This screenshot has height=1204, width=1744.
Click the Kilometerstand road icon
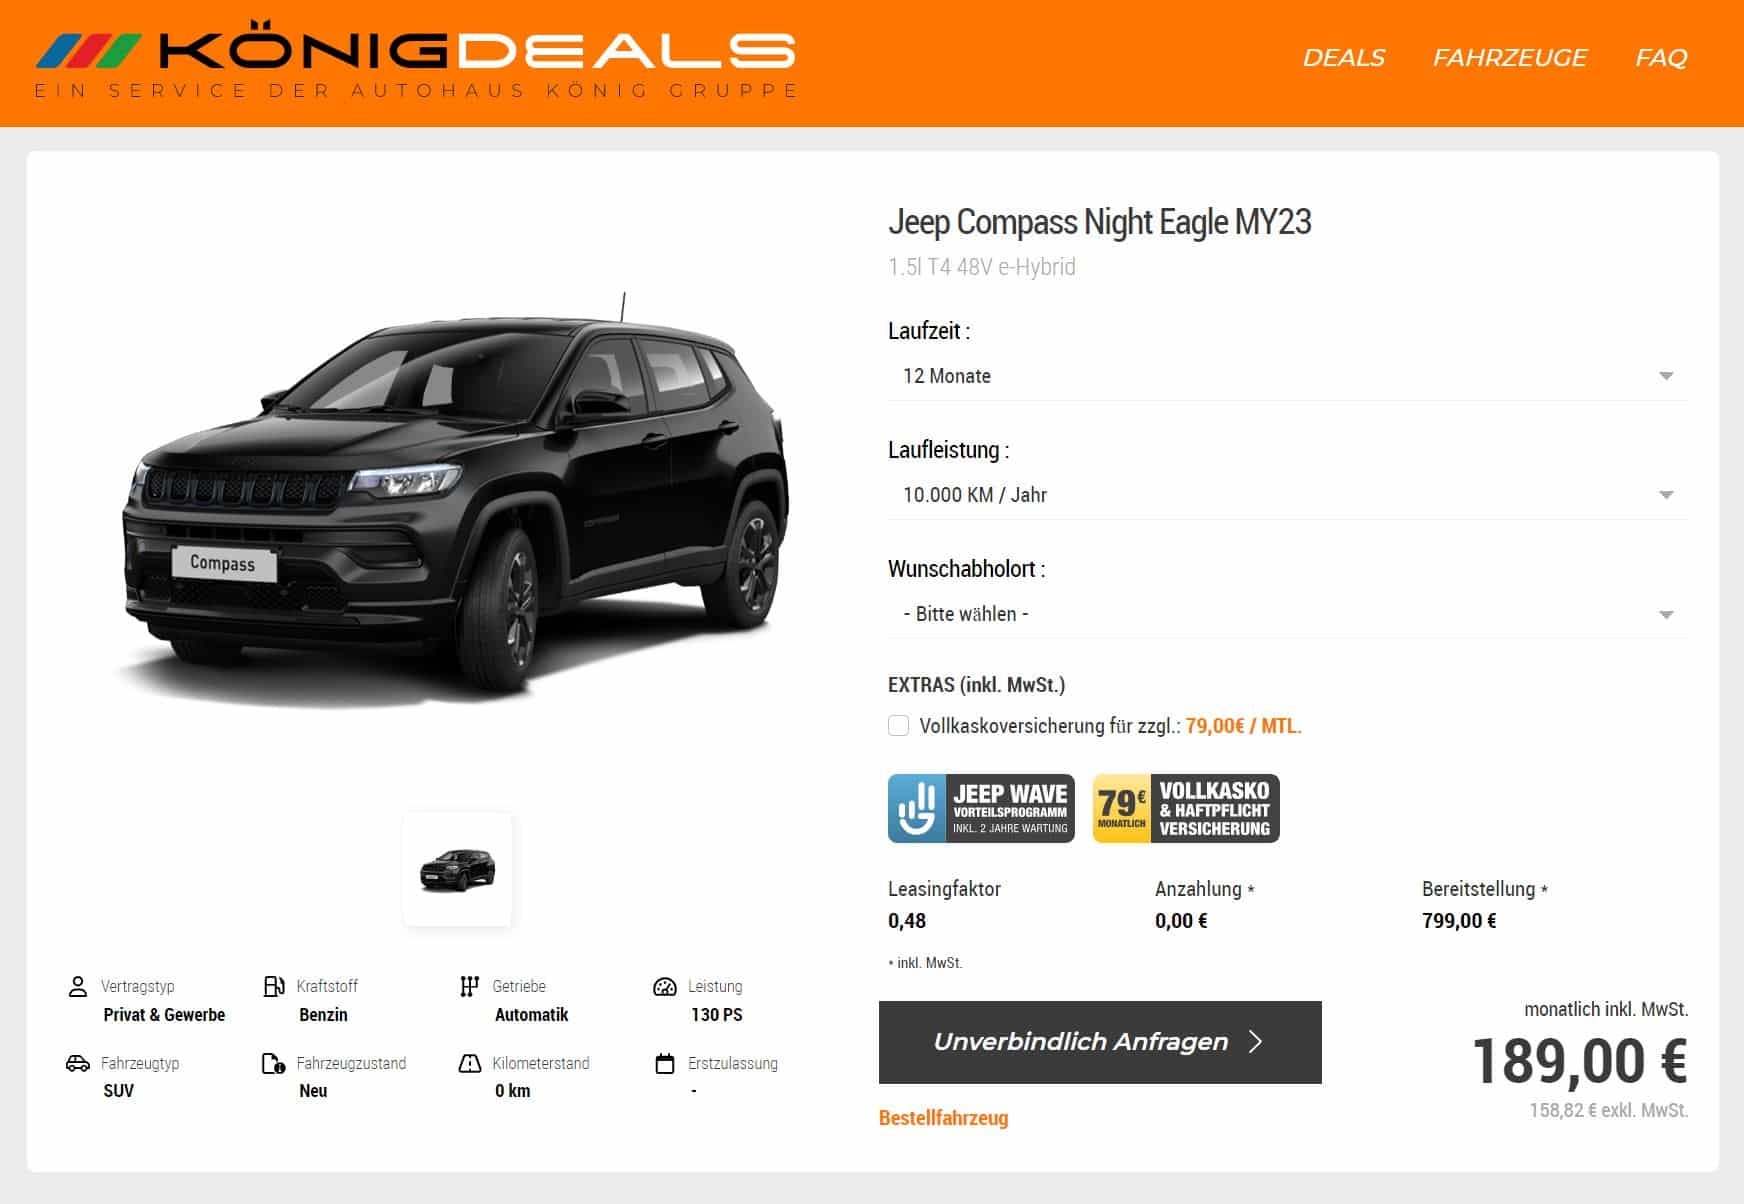coord(469,1063)
